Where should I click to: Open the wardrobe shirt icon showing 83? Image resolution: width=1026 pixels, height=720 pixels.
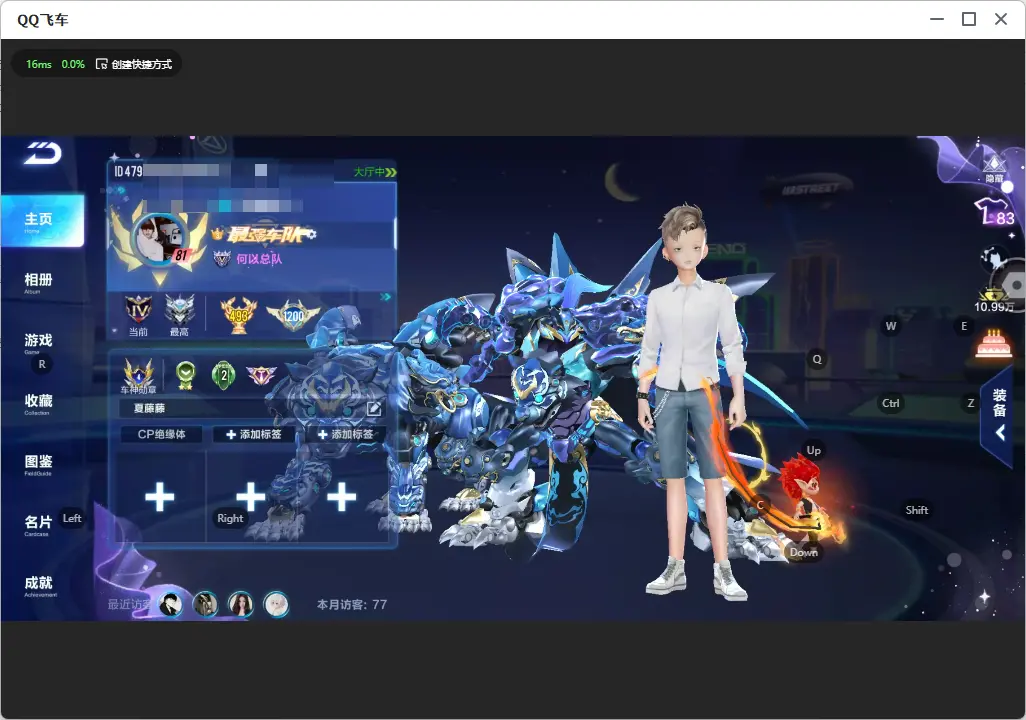tap(994, 212)
